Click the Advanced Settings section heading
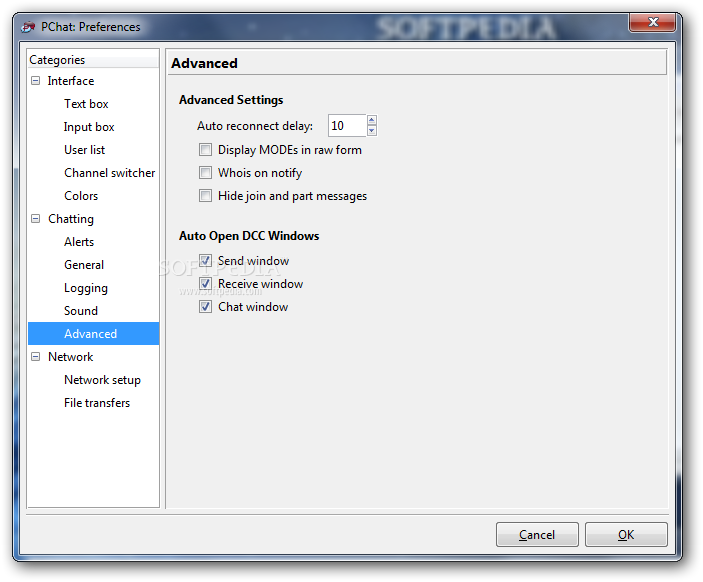The image size is (703, 582). click(231, 100)
